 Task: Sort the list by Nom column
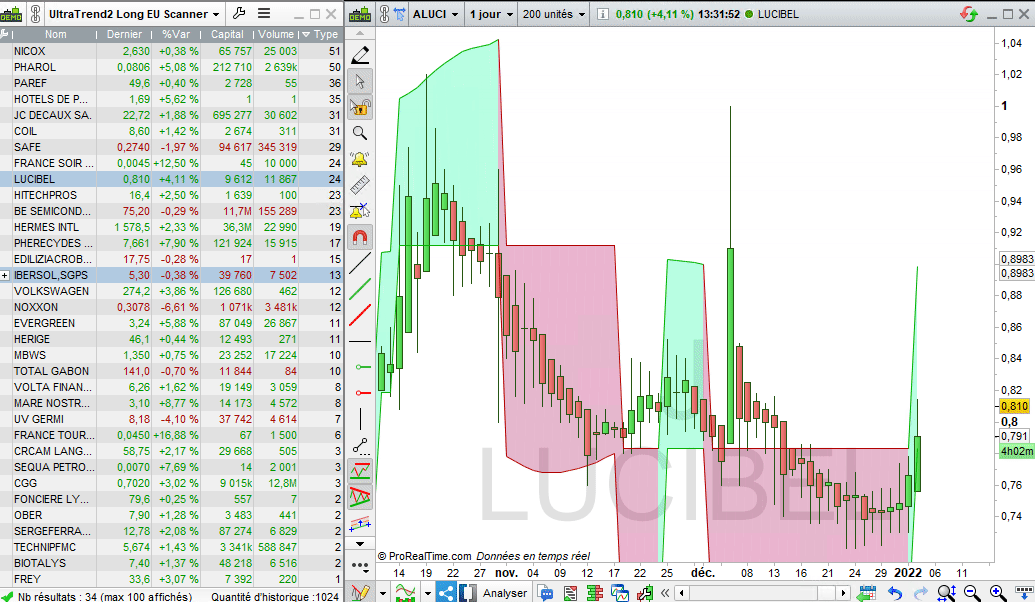click(x=55, y=34)
